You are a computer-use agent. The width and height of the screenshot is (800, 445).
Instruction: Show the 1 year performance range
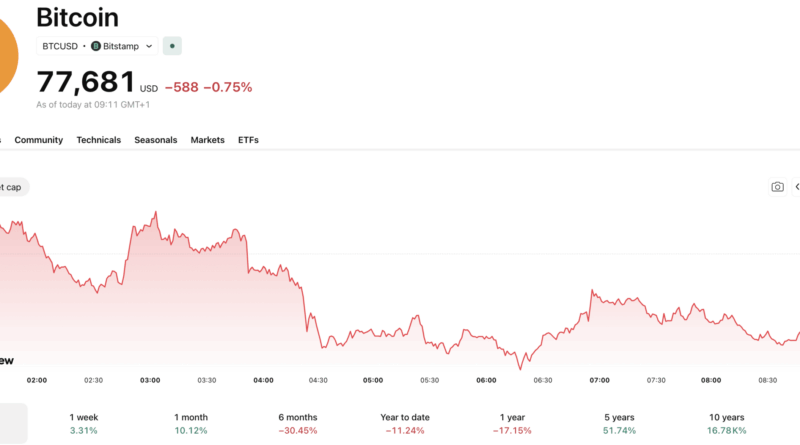514,423
